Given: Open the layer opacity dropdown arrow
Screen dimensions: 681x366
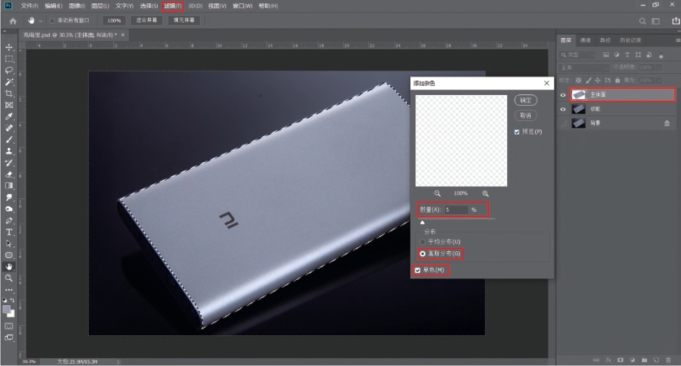Looking at the screenshot, I should coord(659,68).
